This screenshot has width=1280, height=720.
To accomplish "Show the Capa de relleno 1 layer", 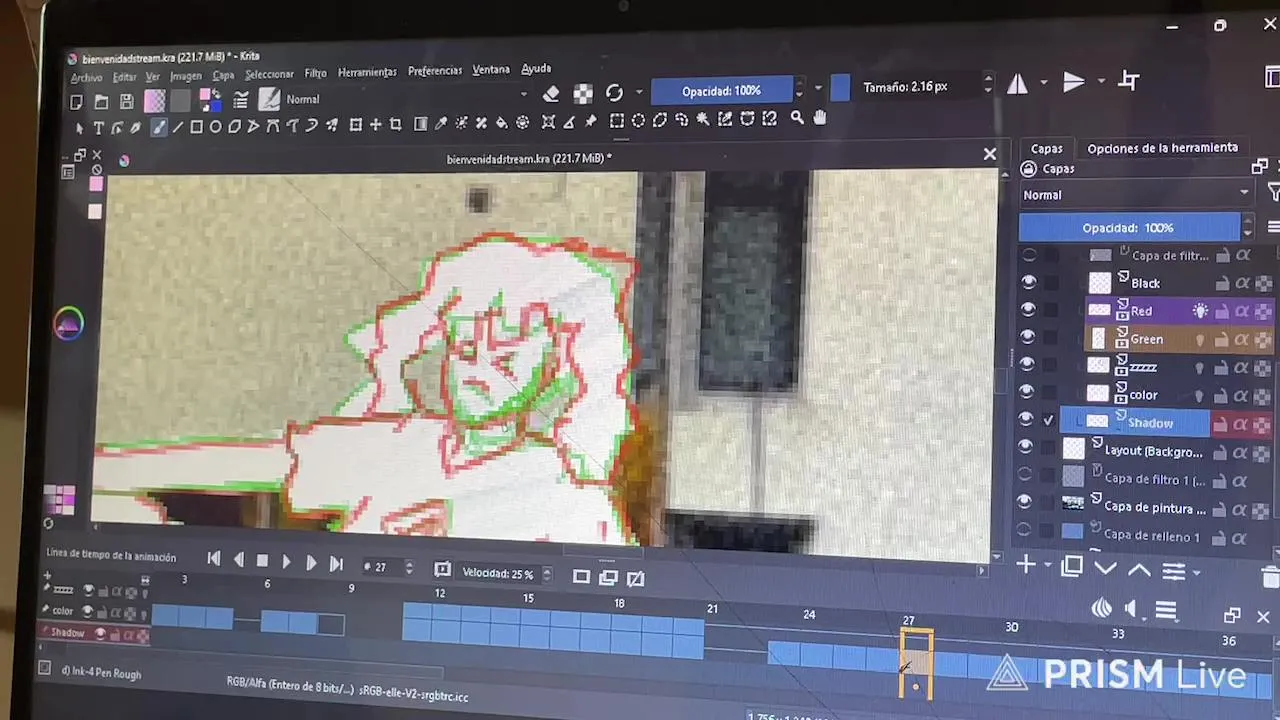I will tap(1024, 530).
